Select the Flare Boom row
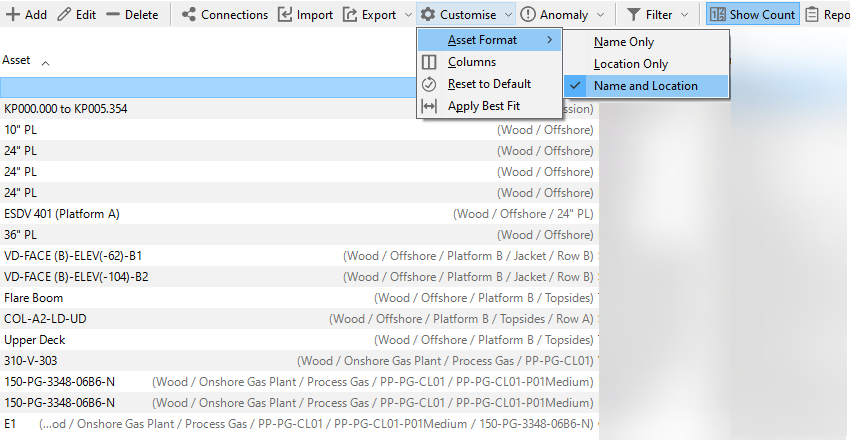This screenshot has width=850, height=443. [x=299, y=298]
